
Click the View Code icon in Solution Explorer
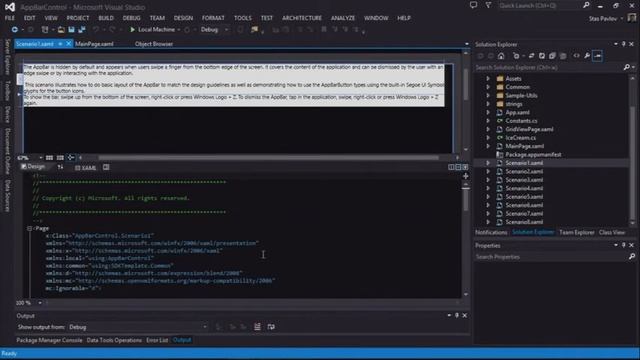[576, 56]
